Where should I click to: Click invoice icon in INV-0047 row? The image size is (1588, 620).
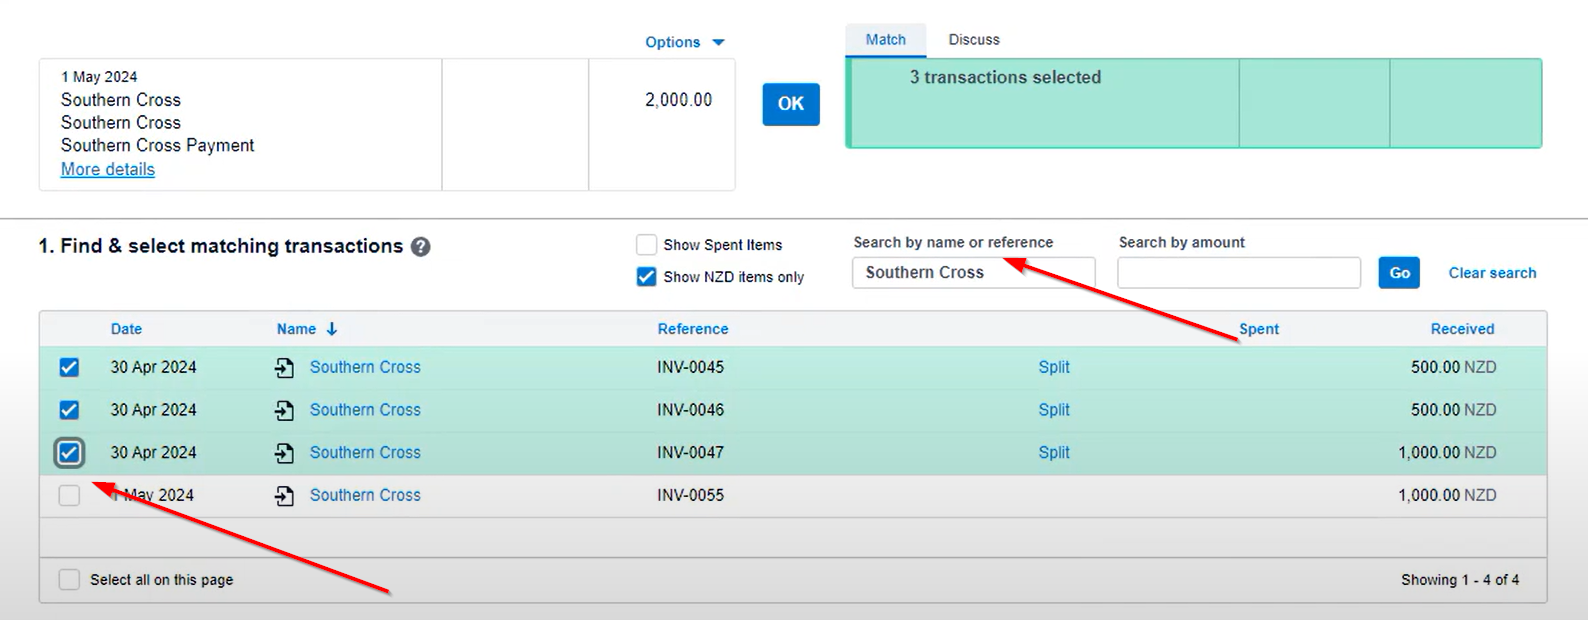(x=285, y=453)
